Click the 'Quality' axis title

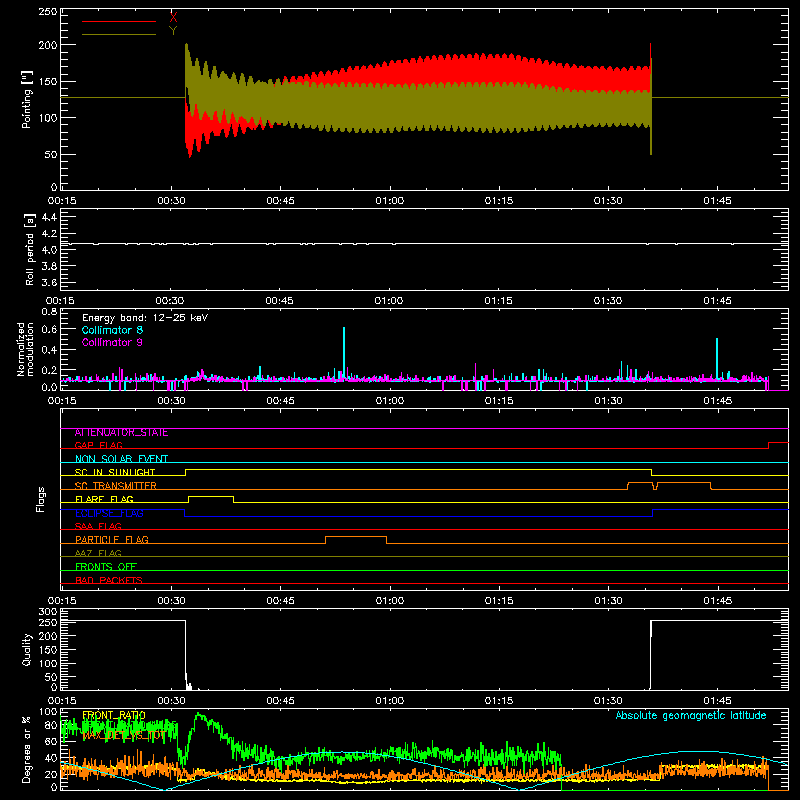pyautogui.click(x=27, y=649)
